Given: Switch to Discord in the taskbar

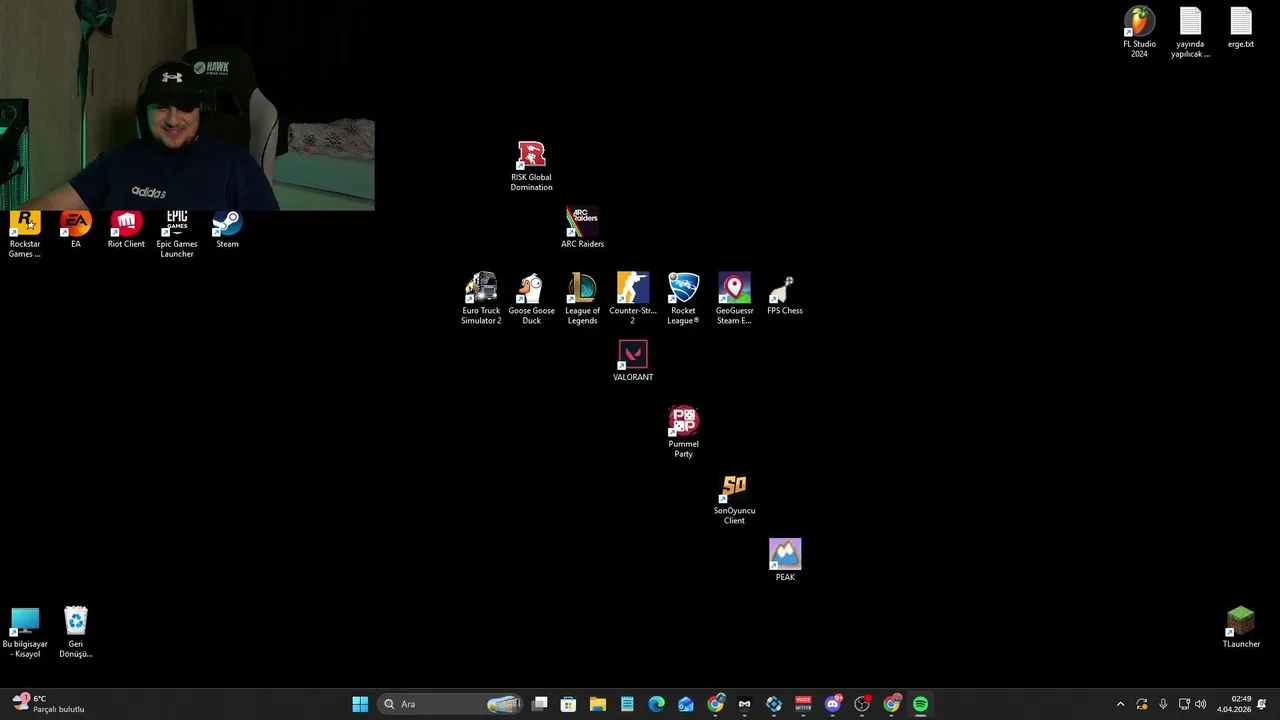Looking at the screenshot, I should click(x=833, y=704).
